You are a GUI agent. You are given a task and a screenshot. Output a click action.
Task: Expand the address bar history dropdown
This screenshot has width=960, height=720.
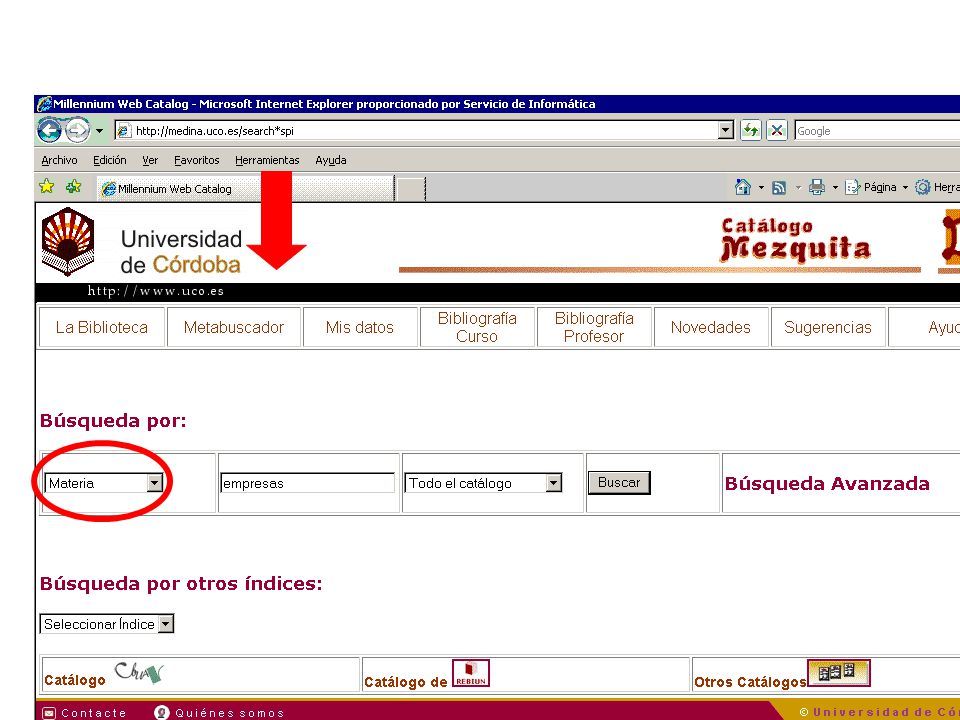click(726, 130)
